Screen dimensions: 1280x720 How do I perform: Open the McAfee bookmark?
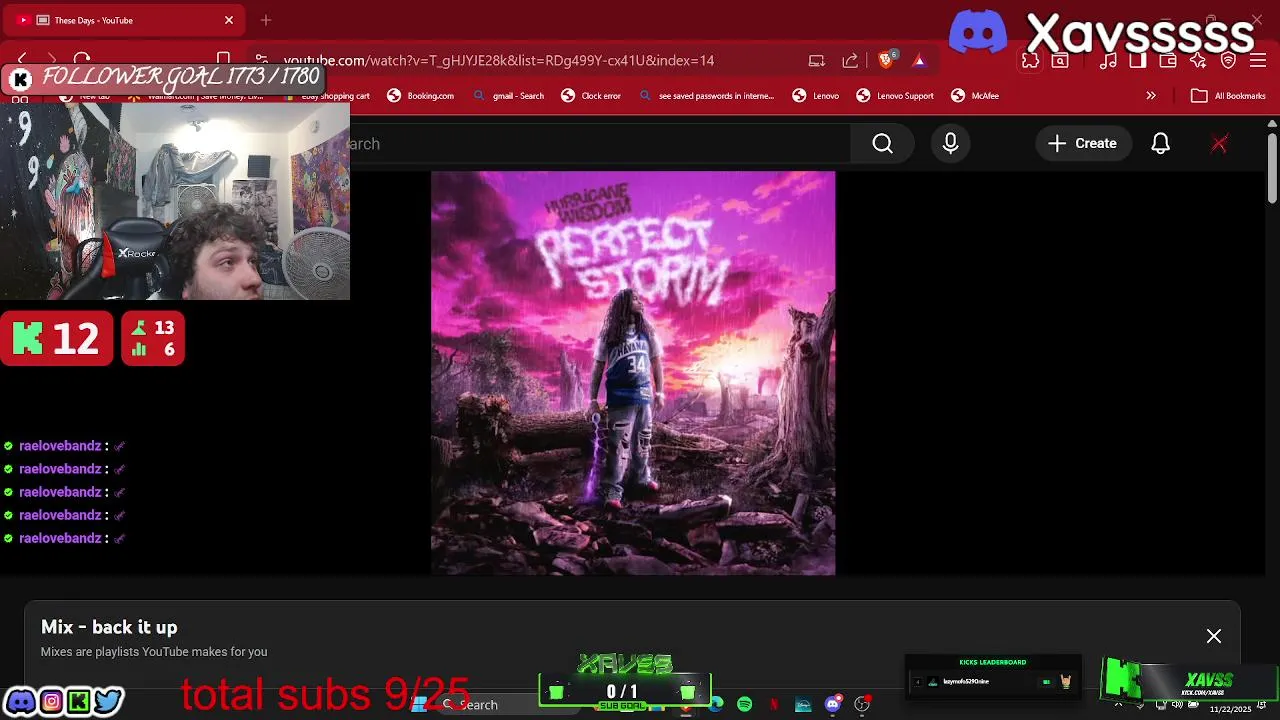tap(975, 96)
